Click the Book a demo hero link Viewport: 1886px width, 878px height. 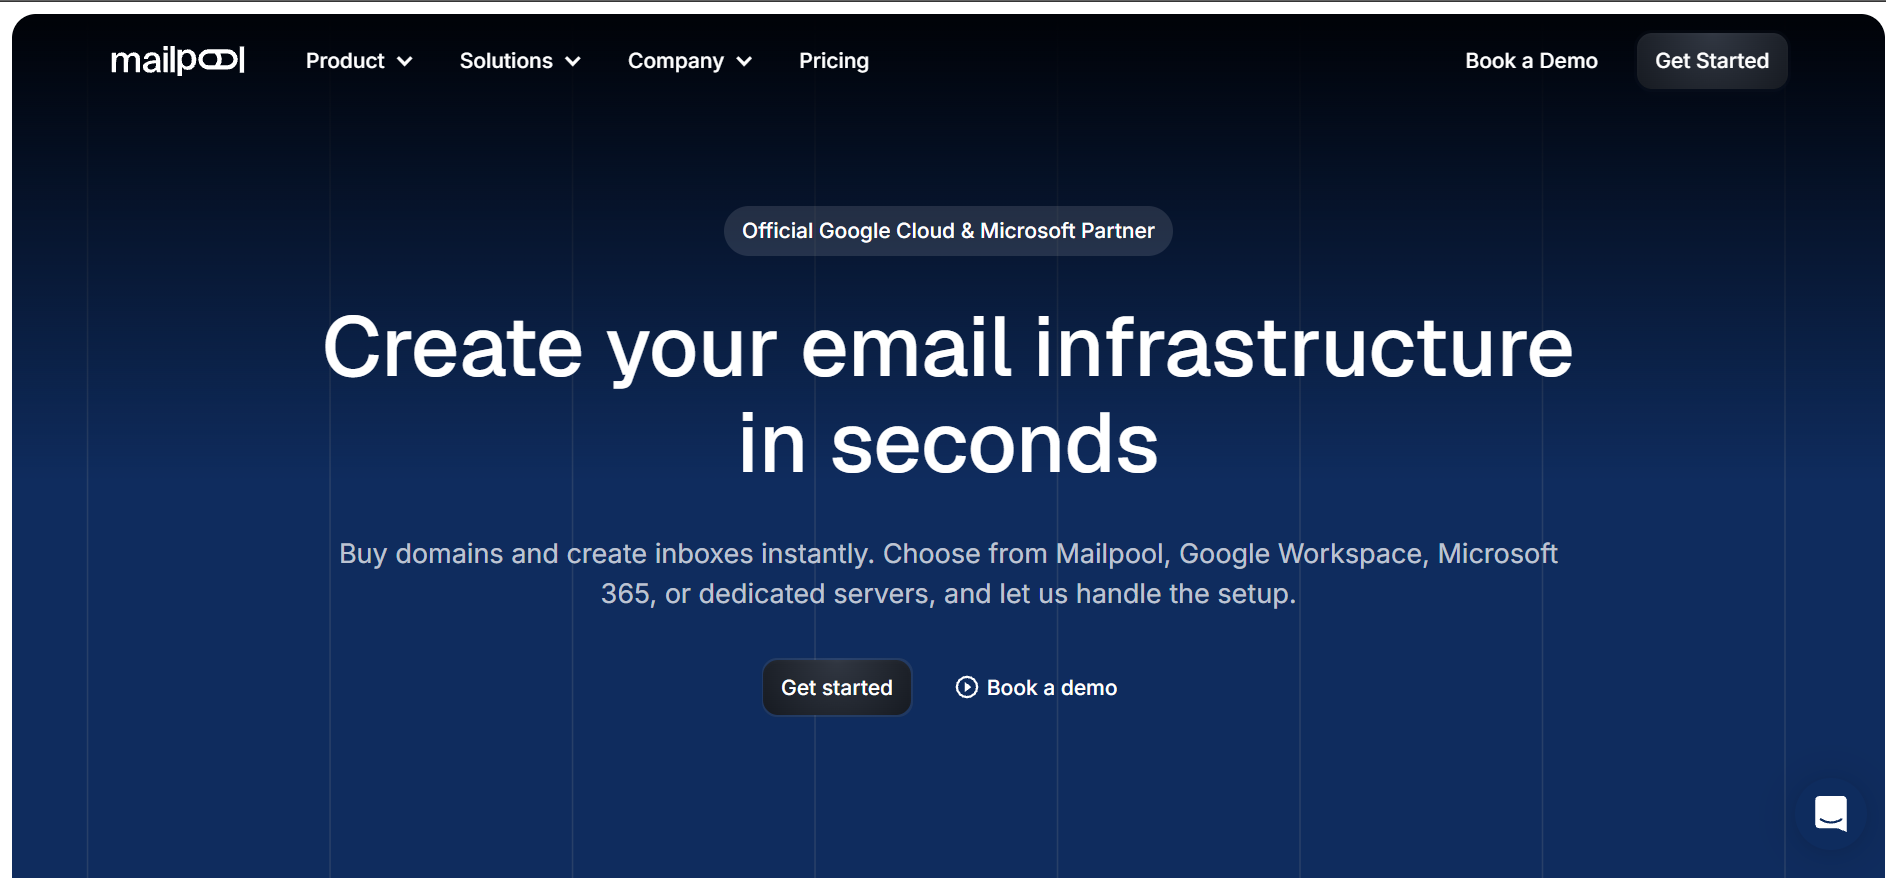1036,687
